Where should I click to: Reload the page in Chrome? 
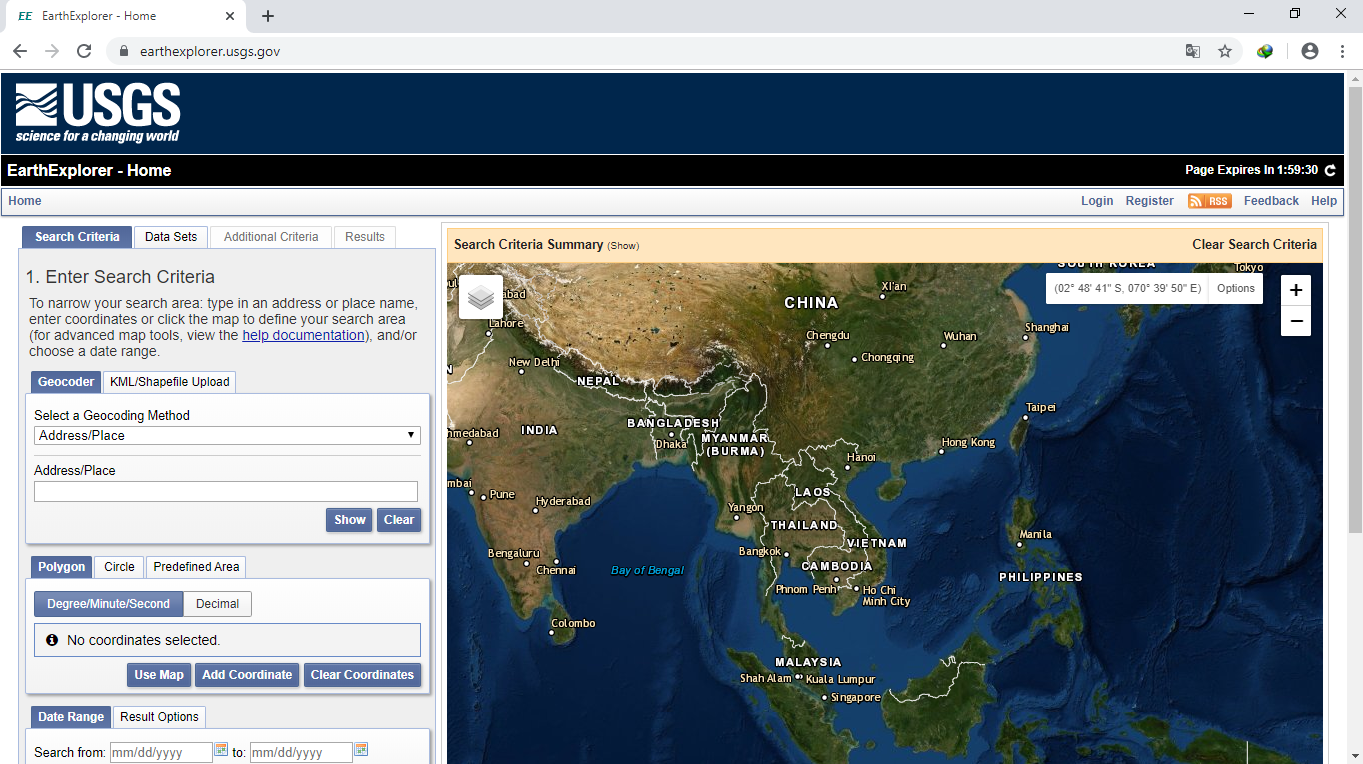click(x=84, y=51)
